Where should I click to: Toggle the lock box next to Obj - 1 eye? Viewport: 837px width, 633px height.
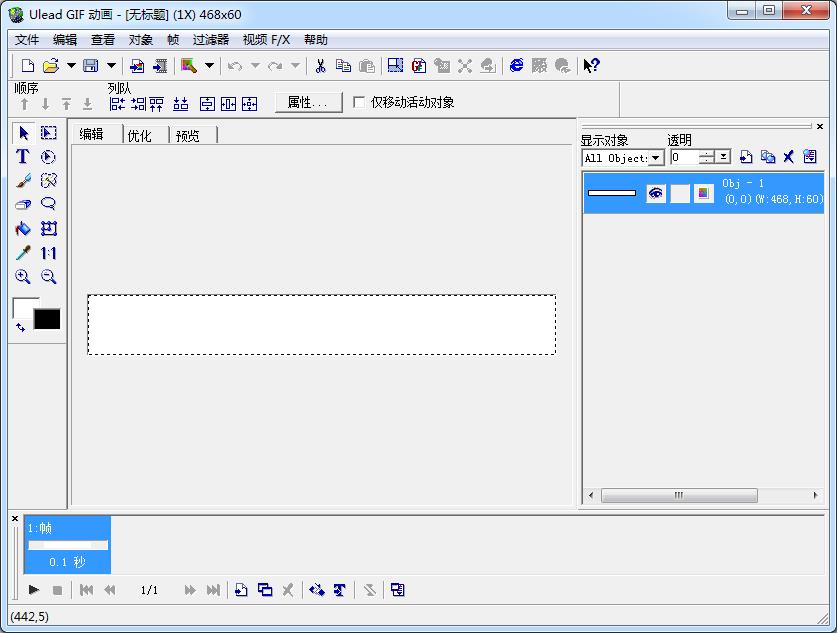pyautogui.click(x=680, y=194)
